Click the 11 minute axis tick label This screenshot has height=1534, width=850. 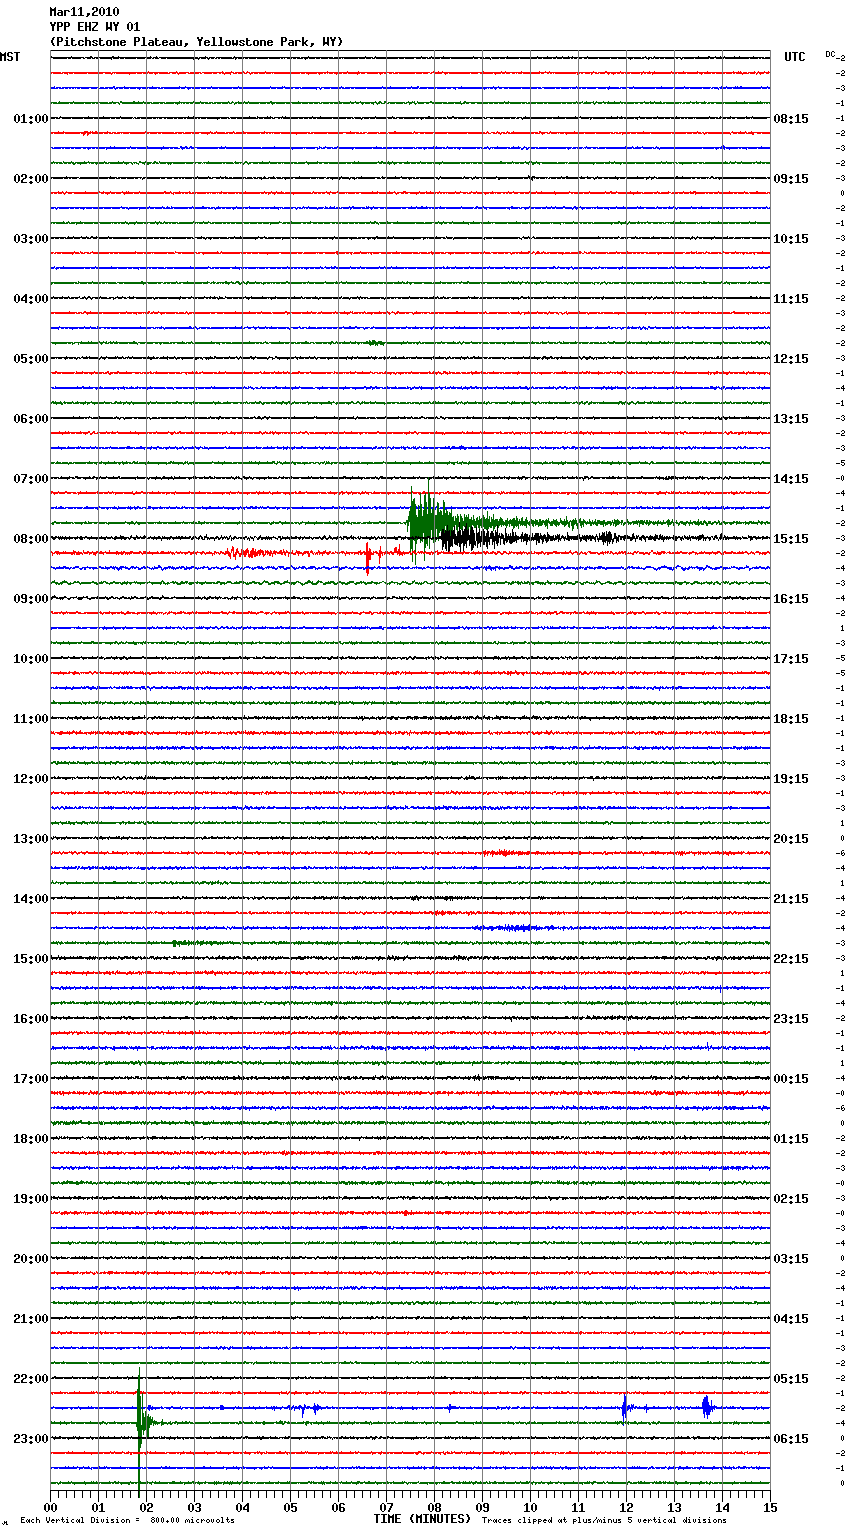coord(578,1507)
